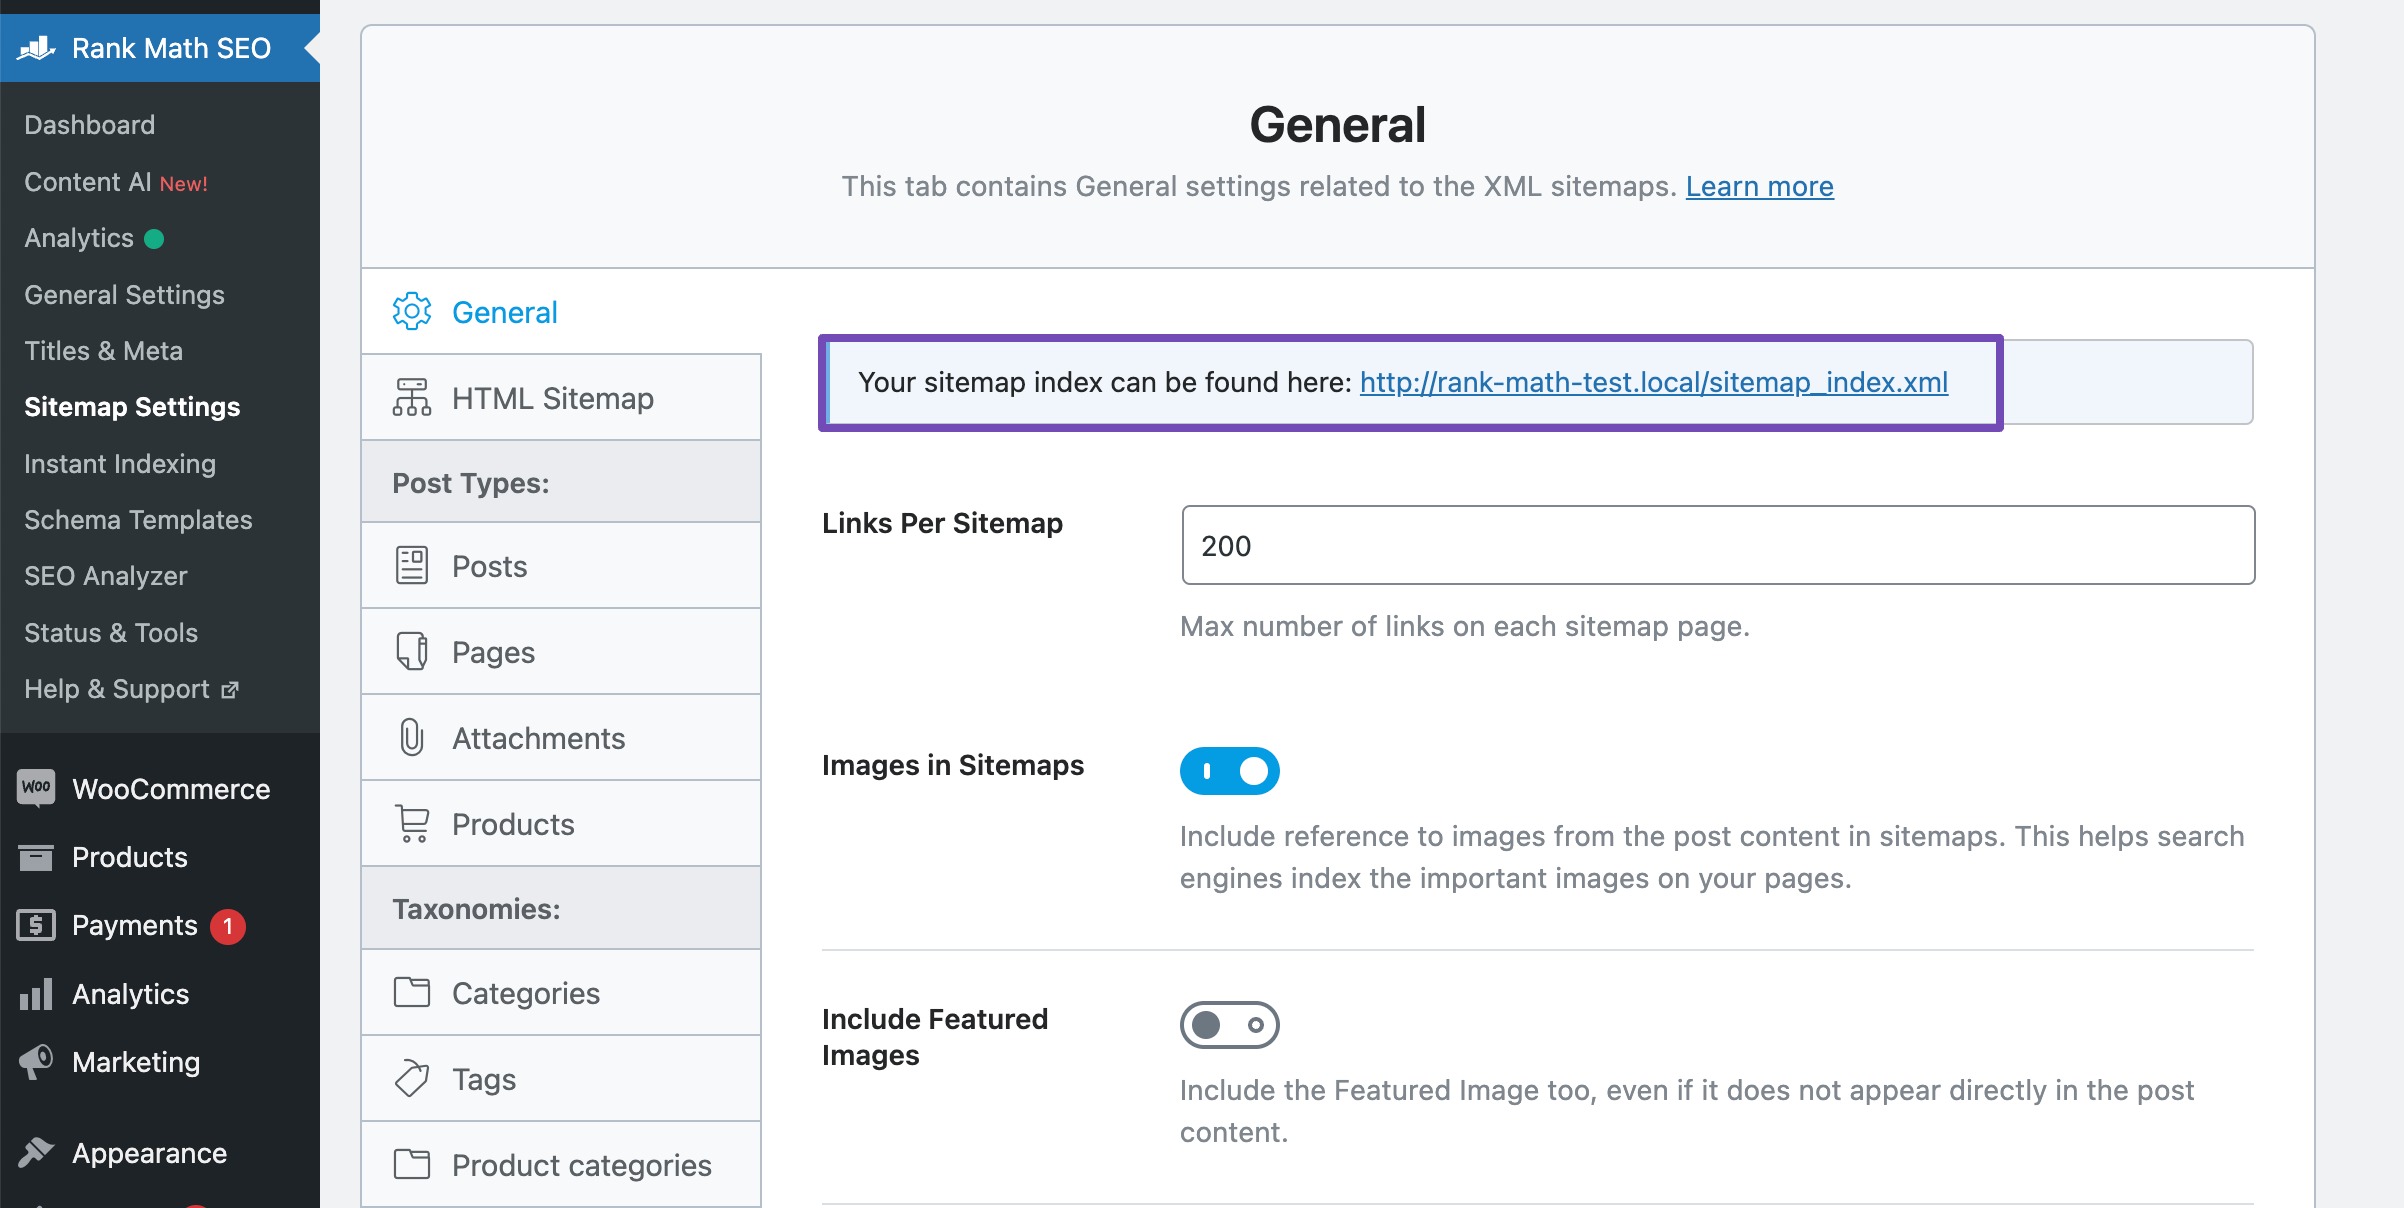Open Sitemap Settings in sidebar
Image resolution: width=2404 pixels, height=1208 pixels.
click(132, 407)
